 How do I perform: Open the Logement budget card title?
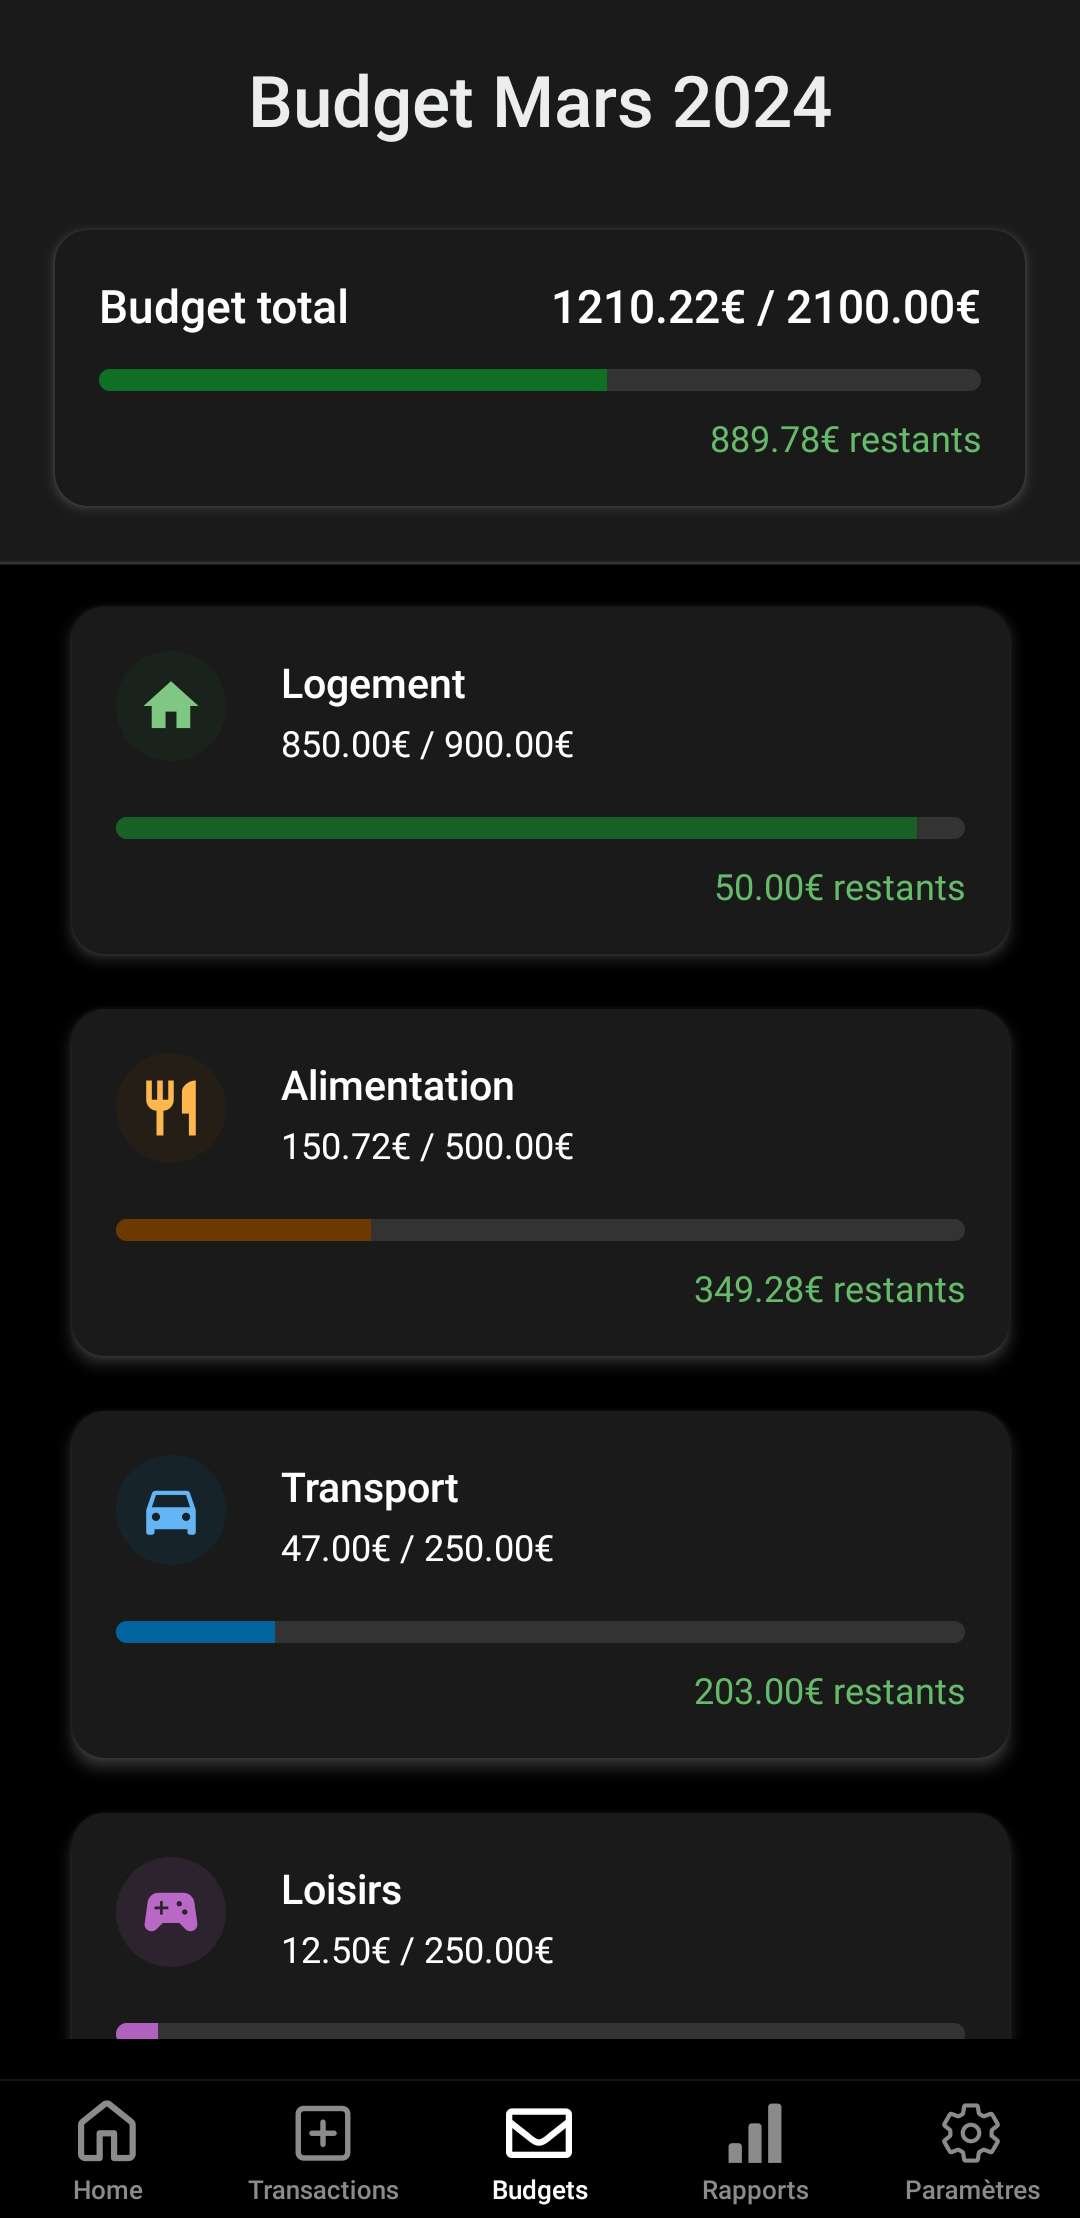click(373, 685)
